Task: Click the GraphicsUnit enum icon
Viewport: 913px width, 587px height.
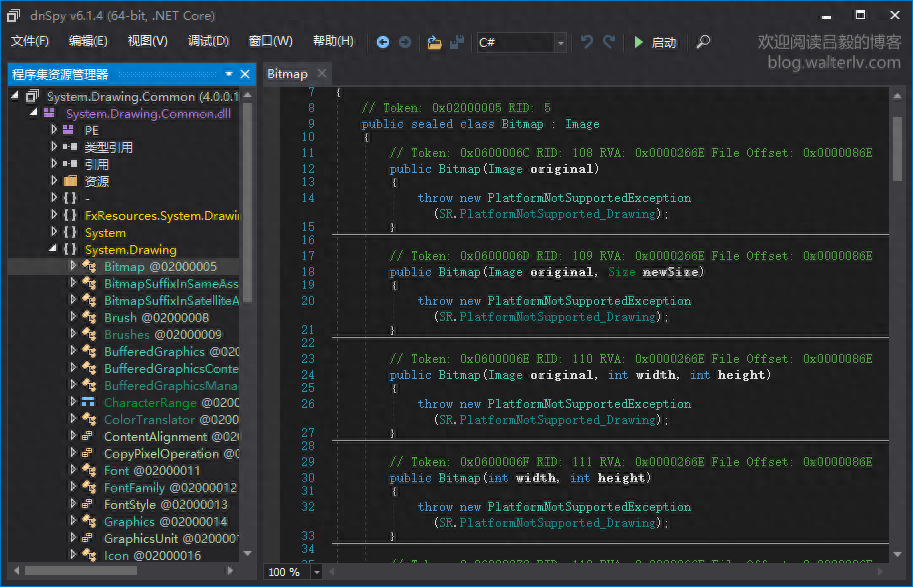Action: [x=89, y=538]
